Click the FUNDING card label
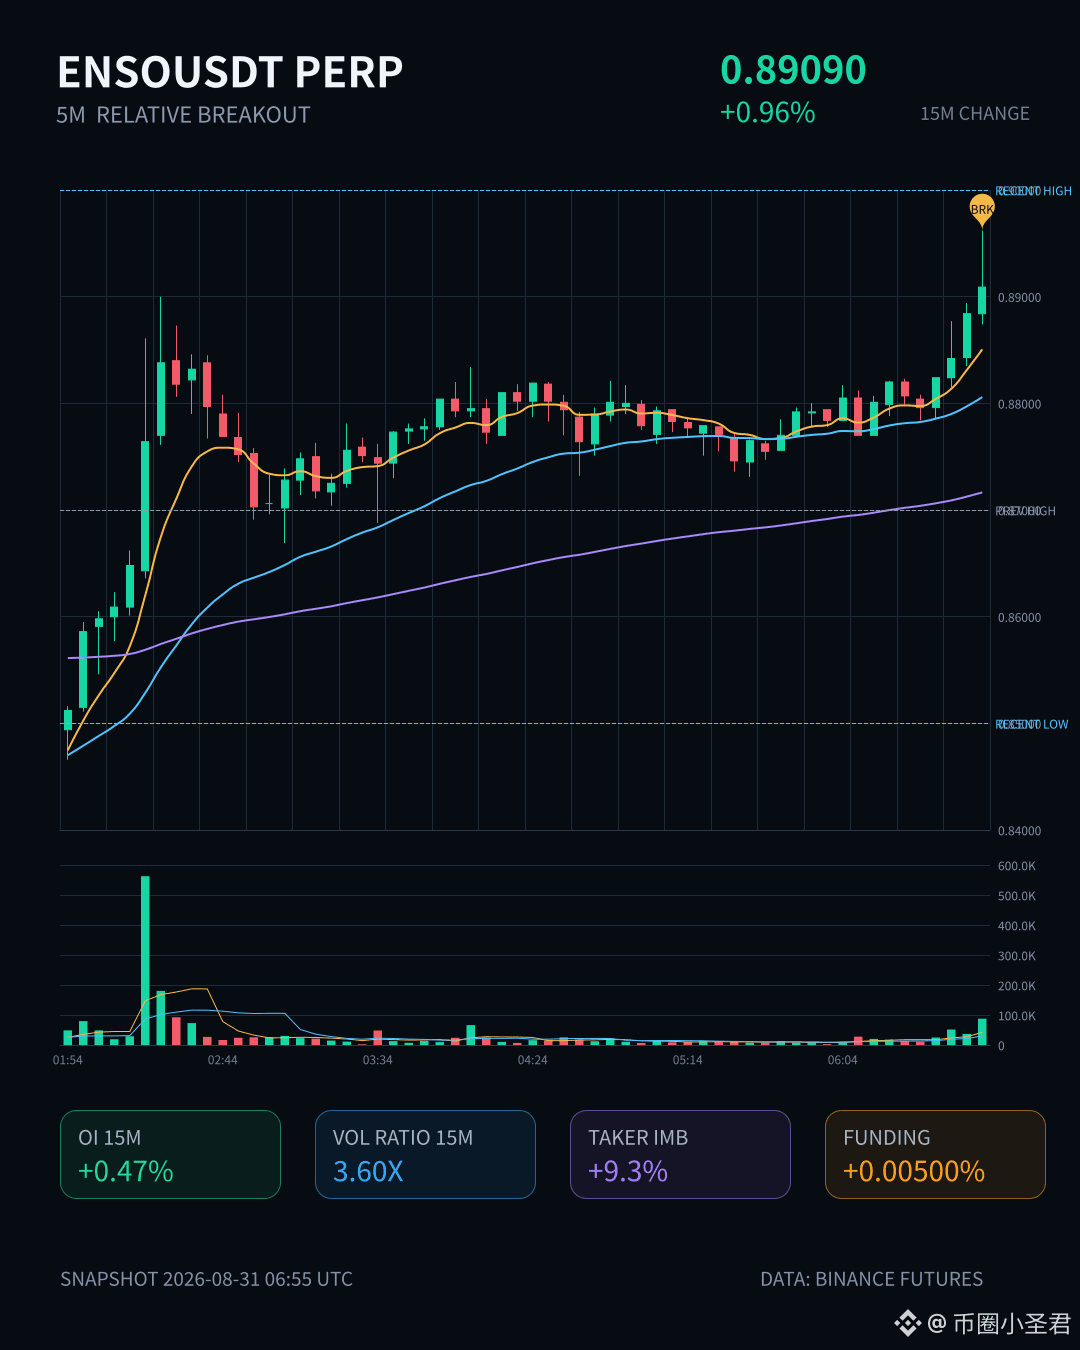The height and width of the screenshot is (1350, 1080). tap(887, 1138)
